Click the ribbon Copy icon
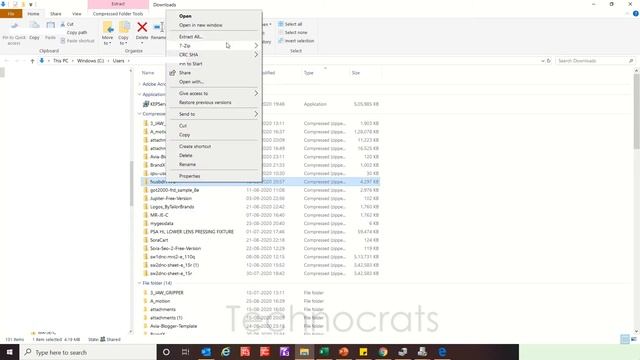This screenshot has height=360, width=640. click(34, 26)
